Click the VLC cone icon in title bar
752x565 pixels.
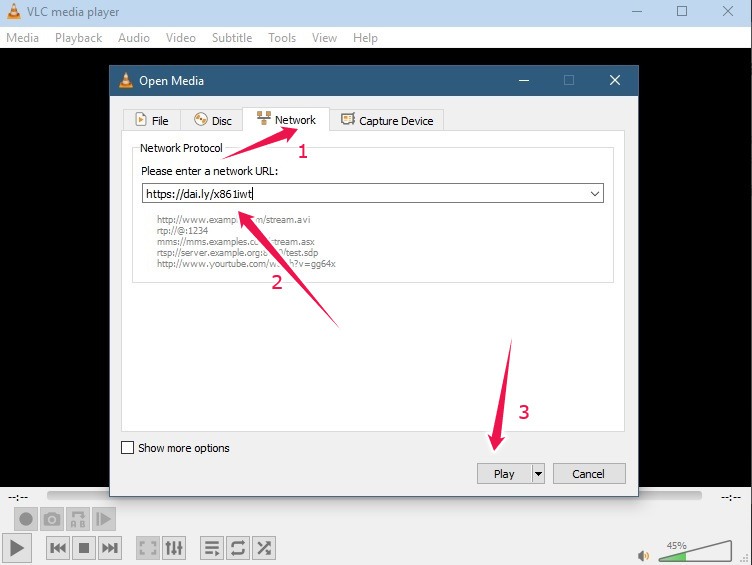[14, 12]
